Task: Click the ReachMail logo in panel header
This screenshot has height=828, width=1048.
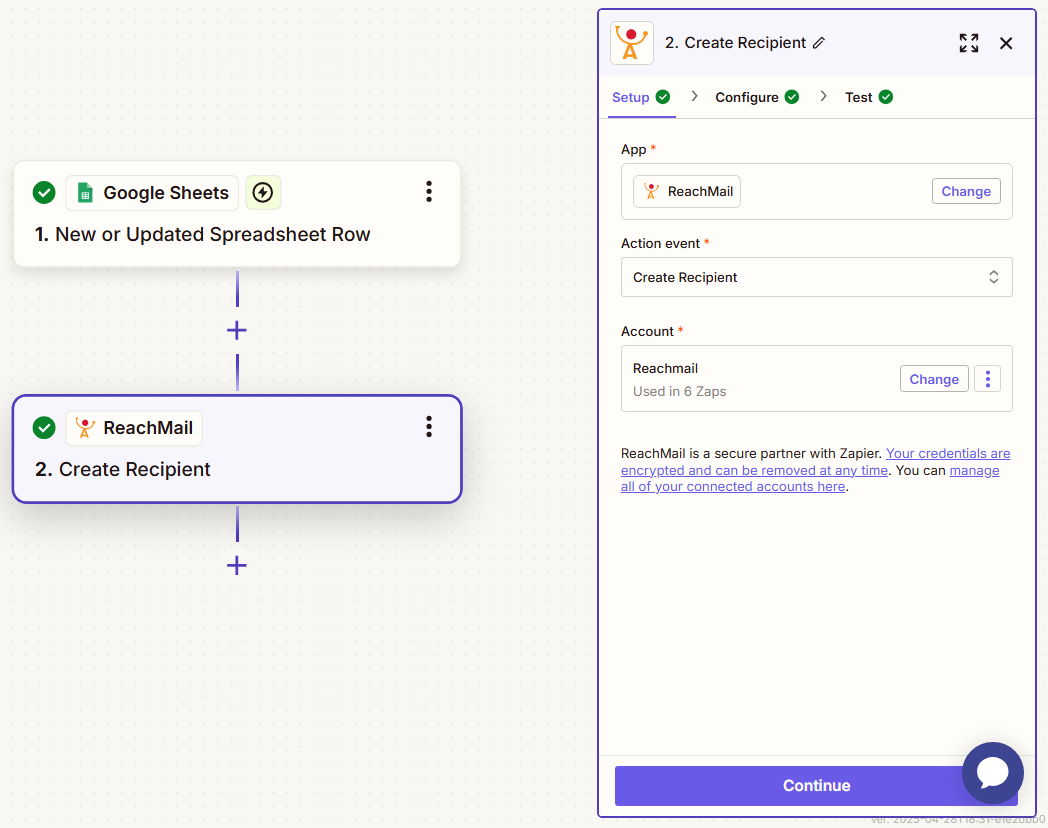Action: point(632,43)
